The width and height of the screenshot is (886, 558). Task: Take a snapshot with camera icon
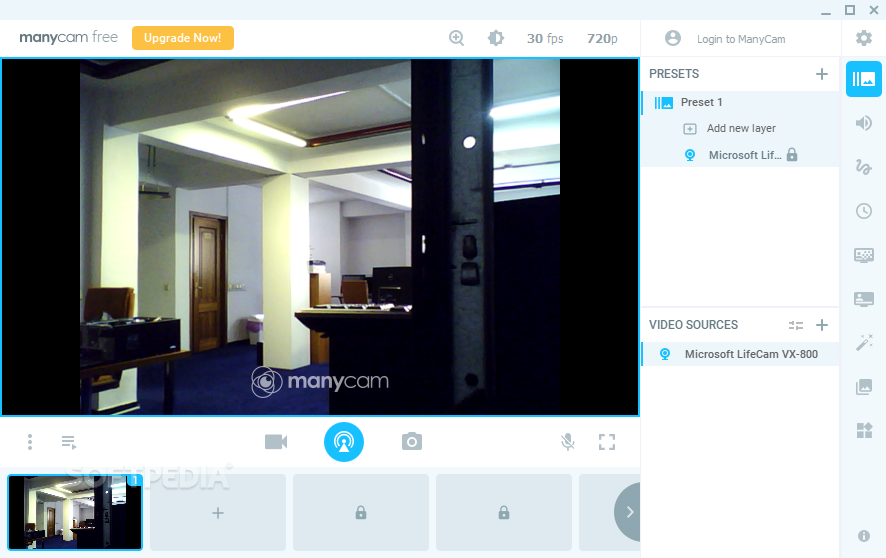tap(412, 442)
